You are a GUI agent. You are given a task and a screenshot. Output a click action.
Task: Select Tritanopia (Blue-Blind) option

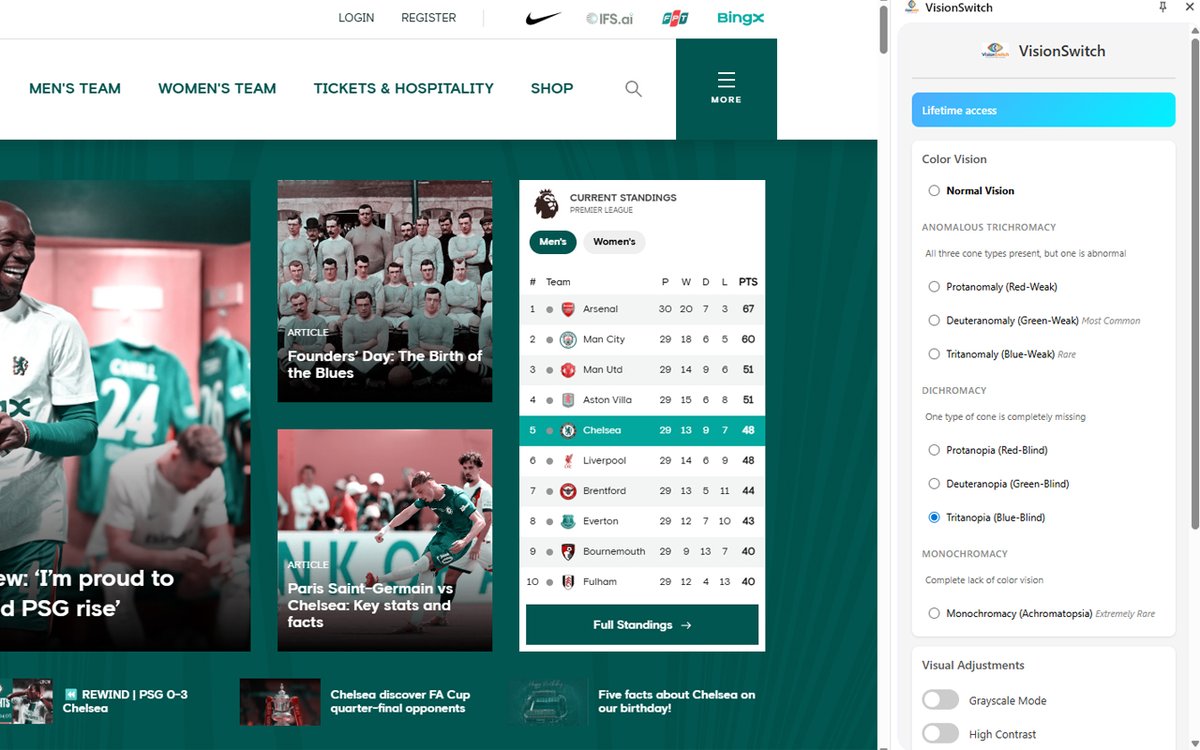[934, 517]
